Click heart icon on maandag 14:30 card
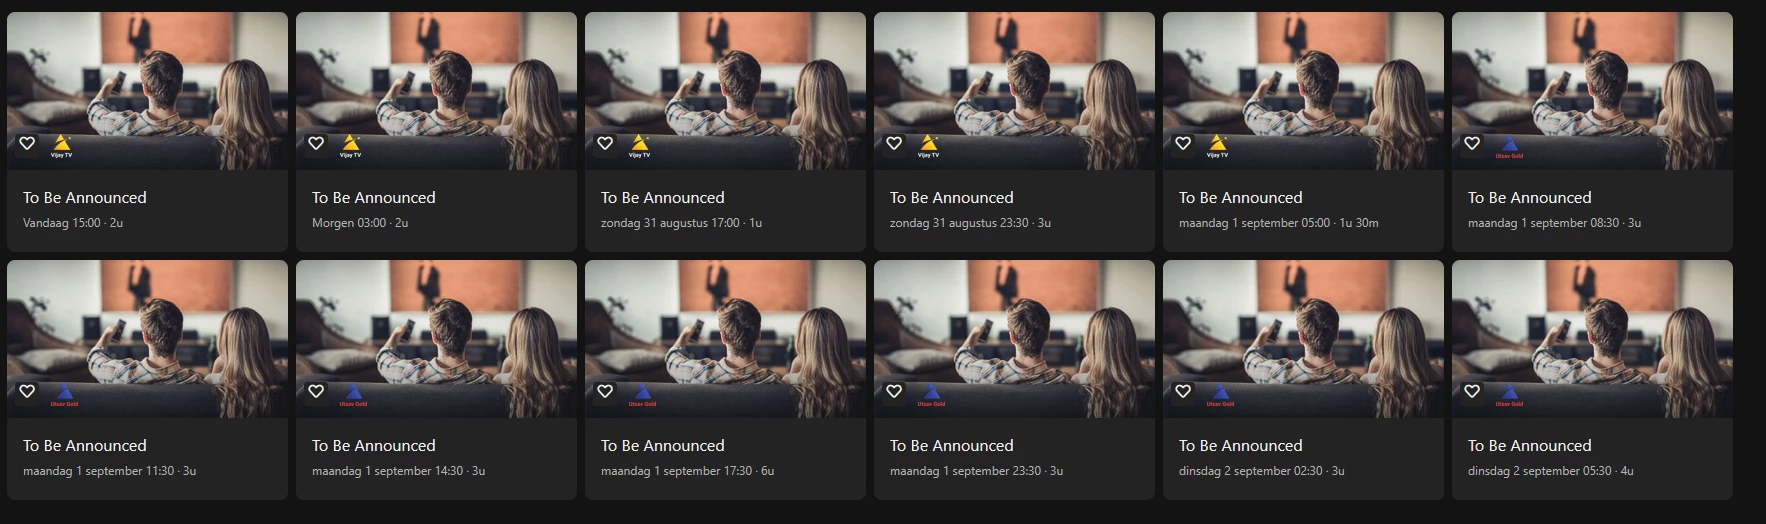 316,391
